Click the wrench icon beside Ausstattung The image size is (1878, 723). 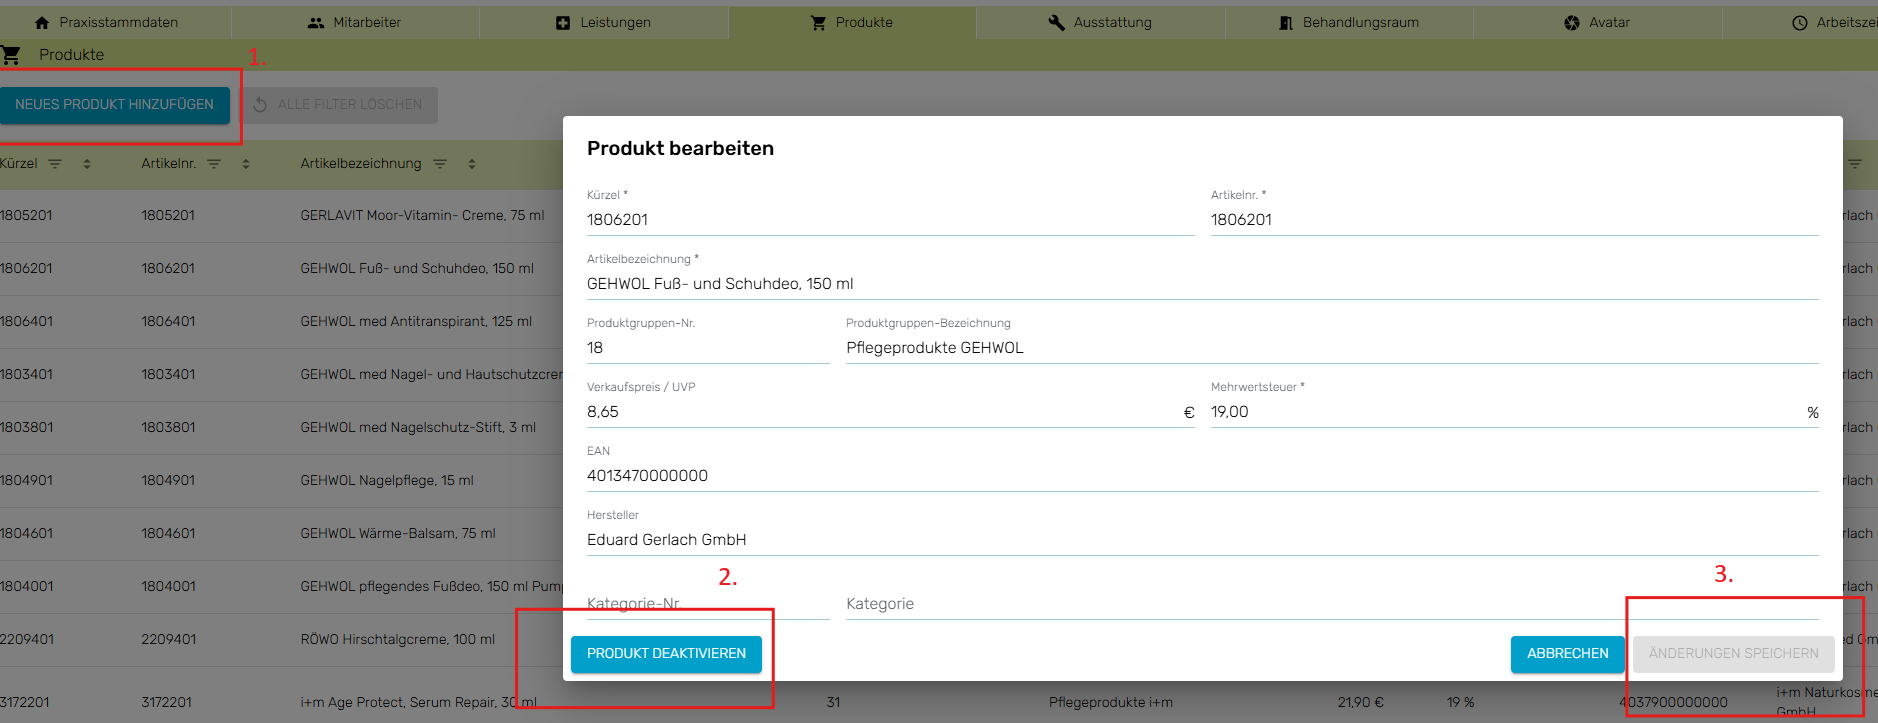tap(1056, 22)
